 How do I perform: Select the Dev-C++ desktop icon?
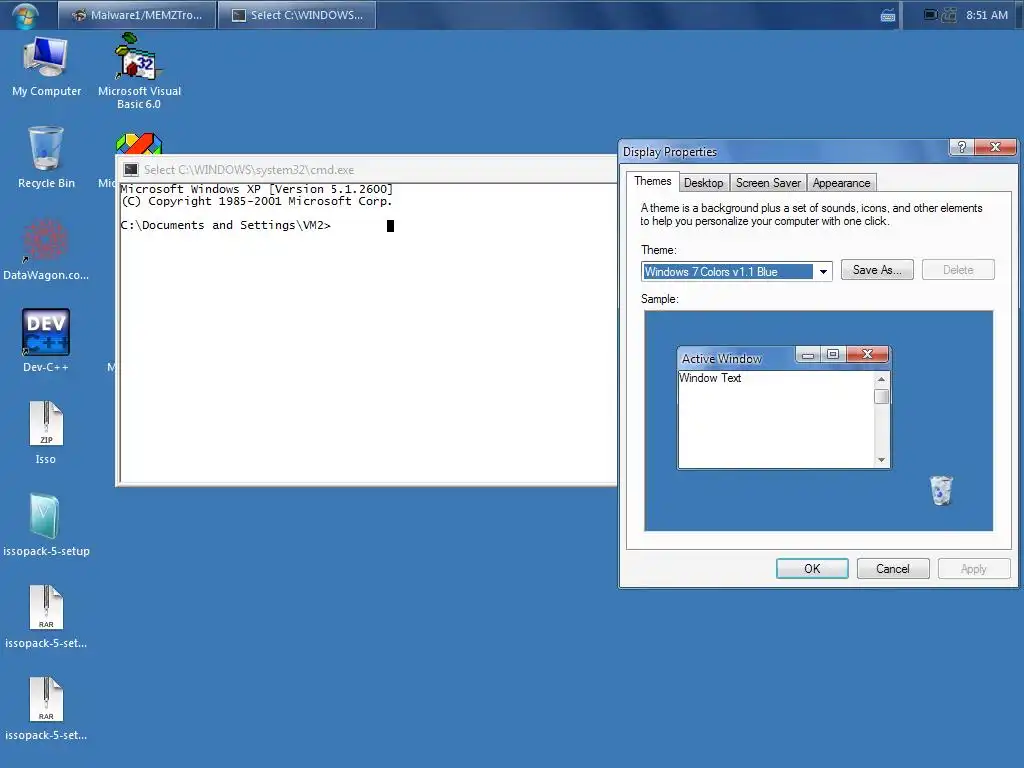[46, 332]
